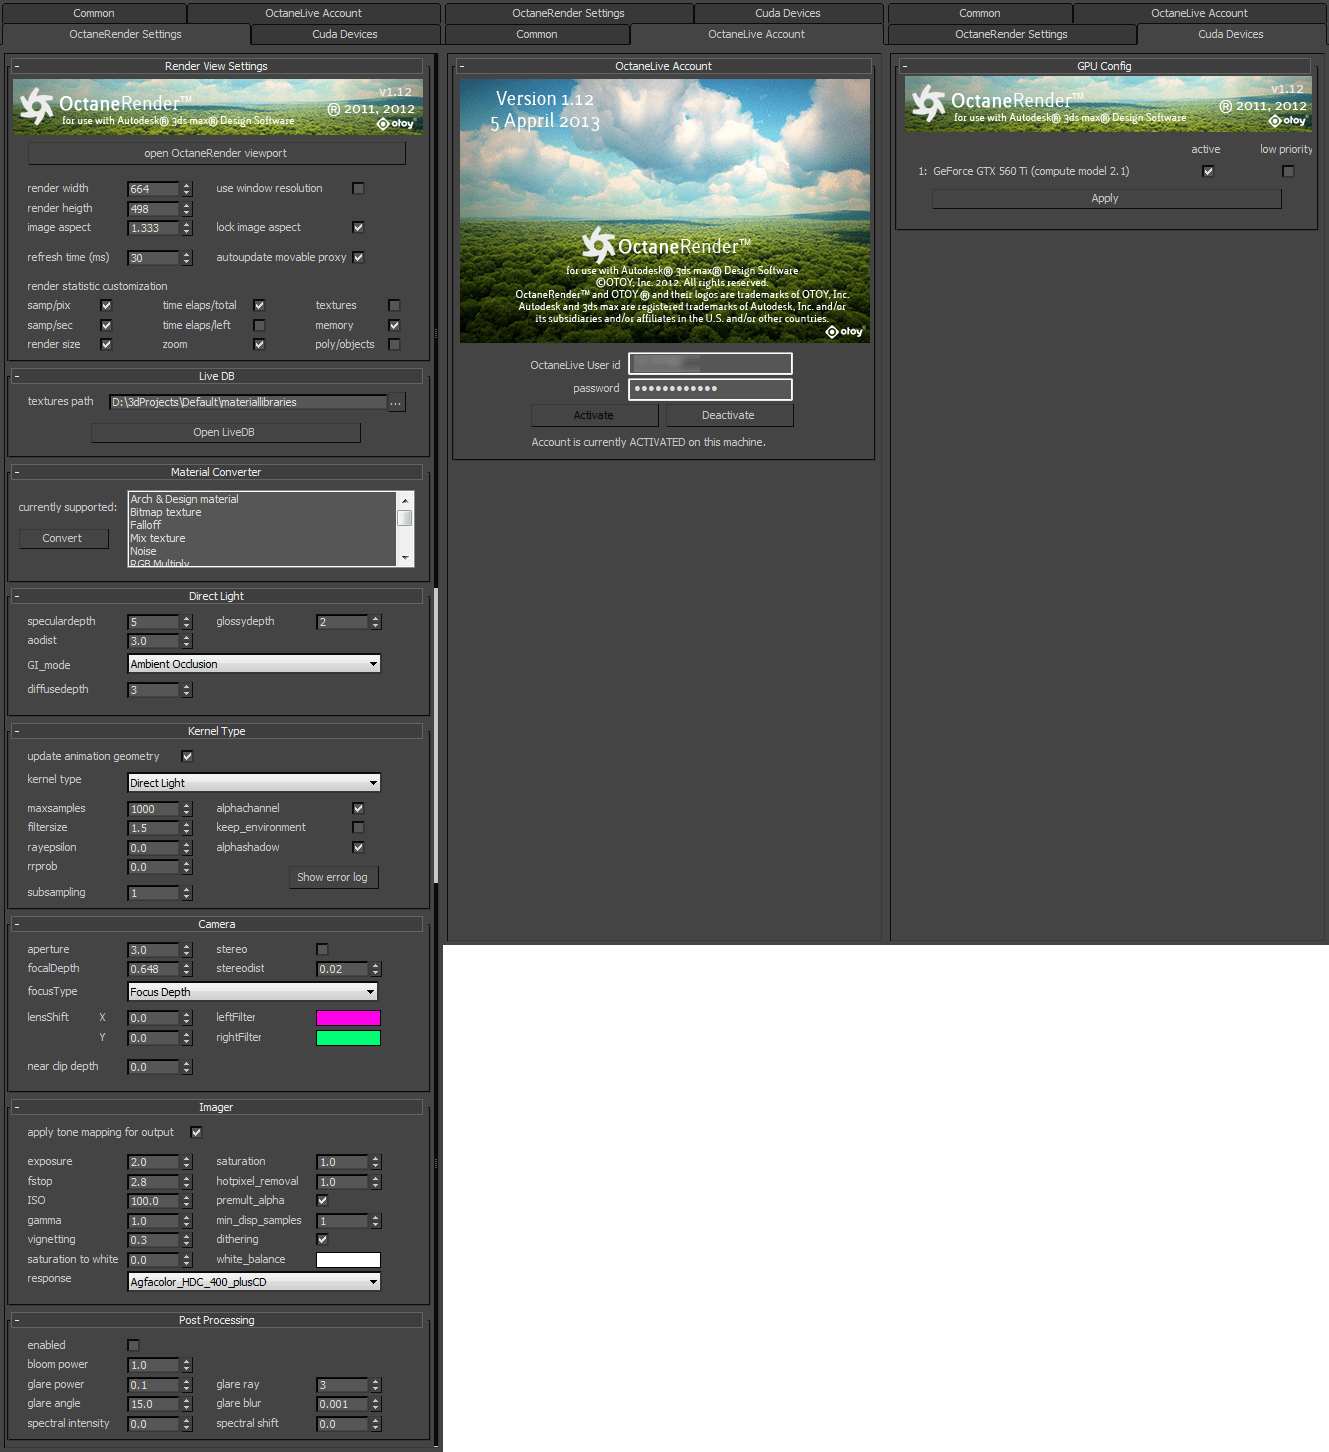Toggle autoupdate movable proxy checkbox
1329x1452 pixels.
click(x=358, y=257)
